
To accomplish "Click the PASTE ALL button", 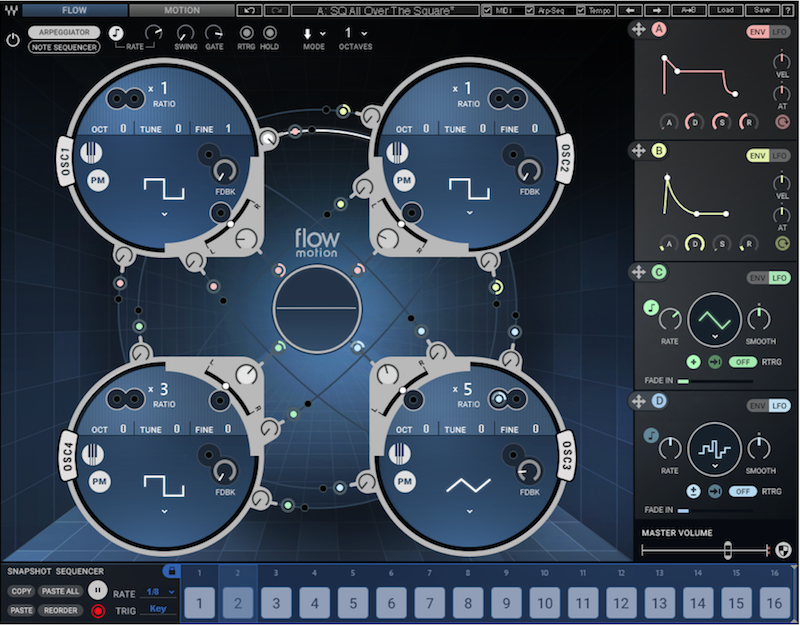I will pos(60,591).
